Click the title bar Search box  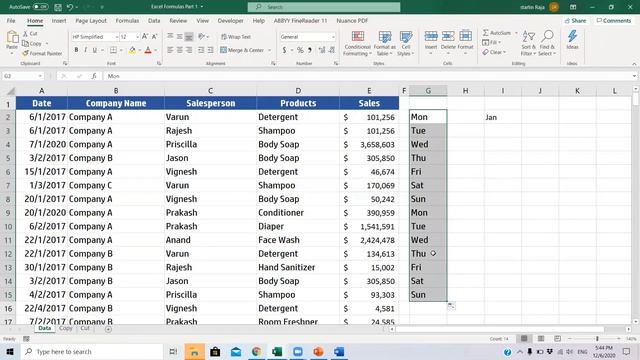coord(324,7)
